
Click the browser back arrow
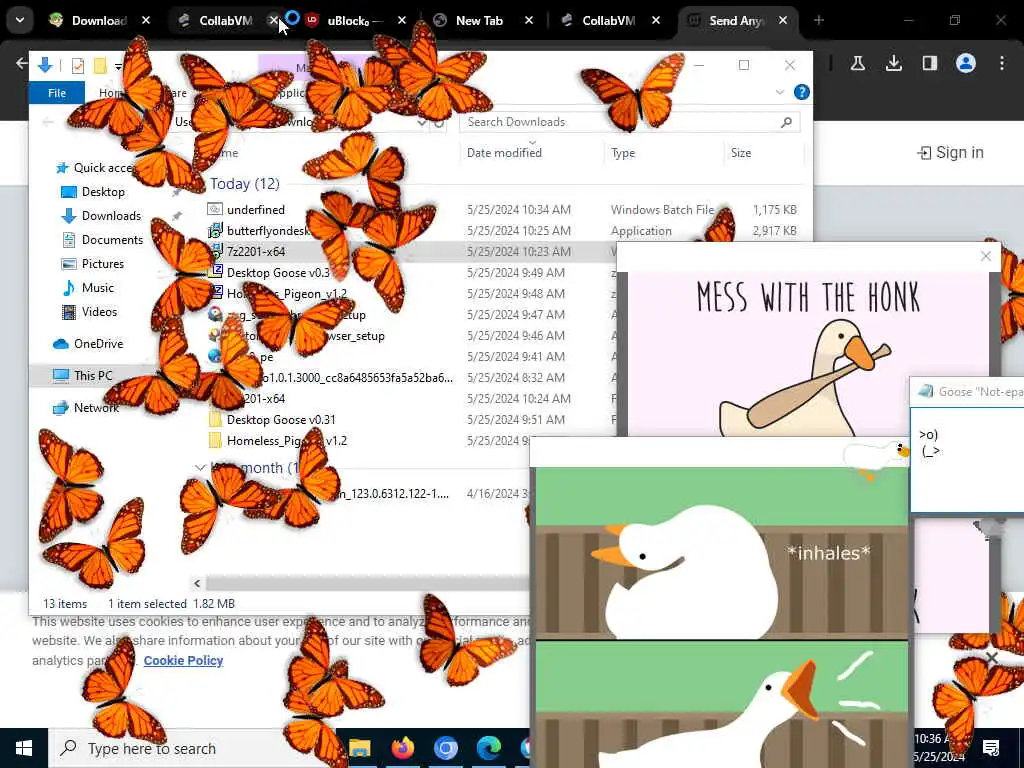(x=21, y=63)
